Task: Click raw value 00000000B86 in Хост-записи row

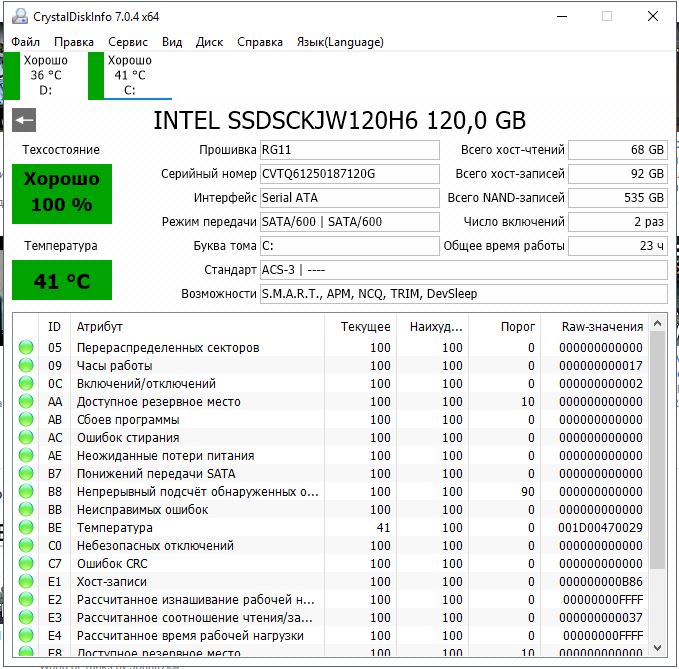Action: 601,582
